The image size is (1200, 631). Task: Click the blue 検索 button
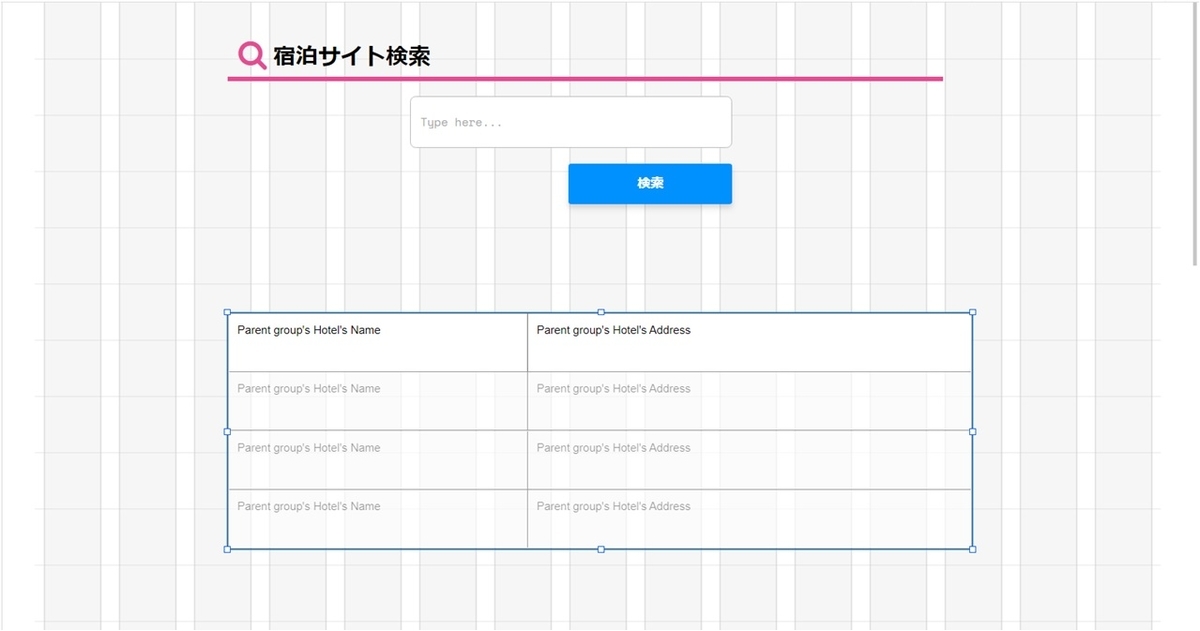pos(650,184)
